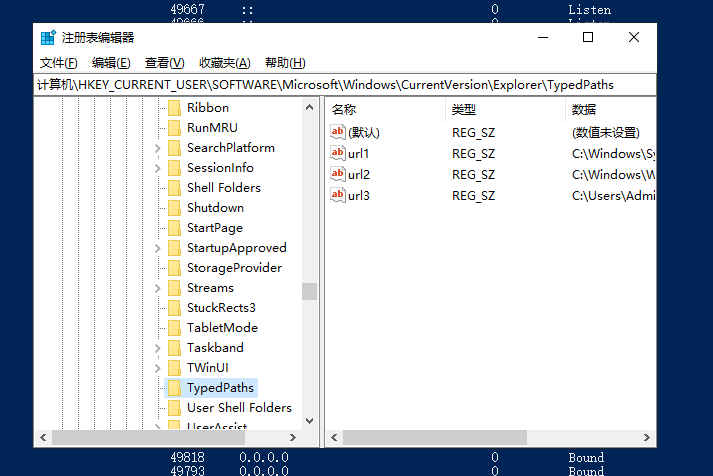713x476 pixels.
Task: Close the Registry Editor window
Action: pos(634,37)
